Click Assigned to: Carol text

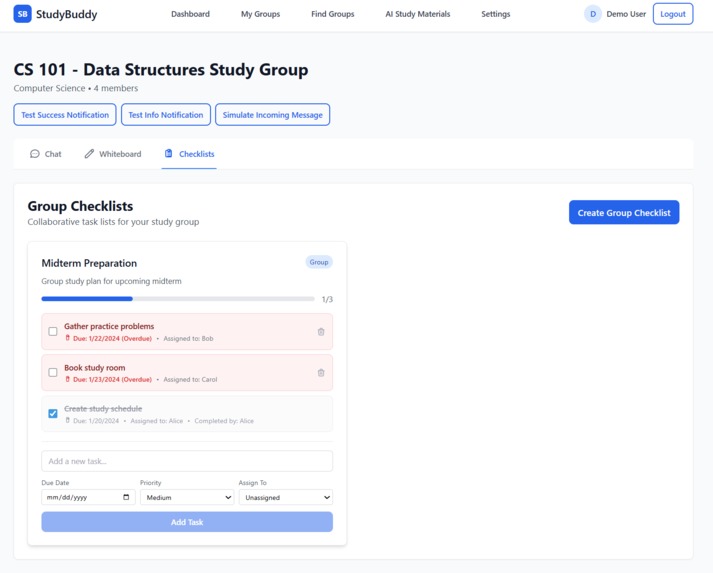click(x=190, y=379)
